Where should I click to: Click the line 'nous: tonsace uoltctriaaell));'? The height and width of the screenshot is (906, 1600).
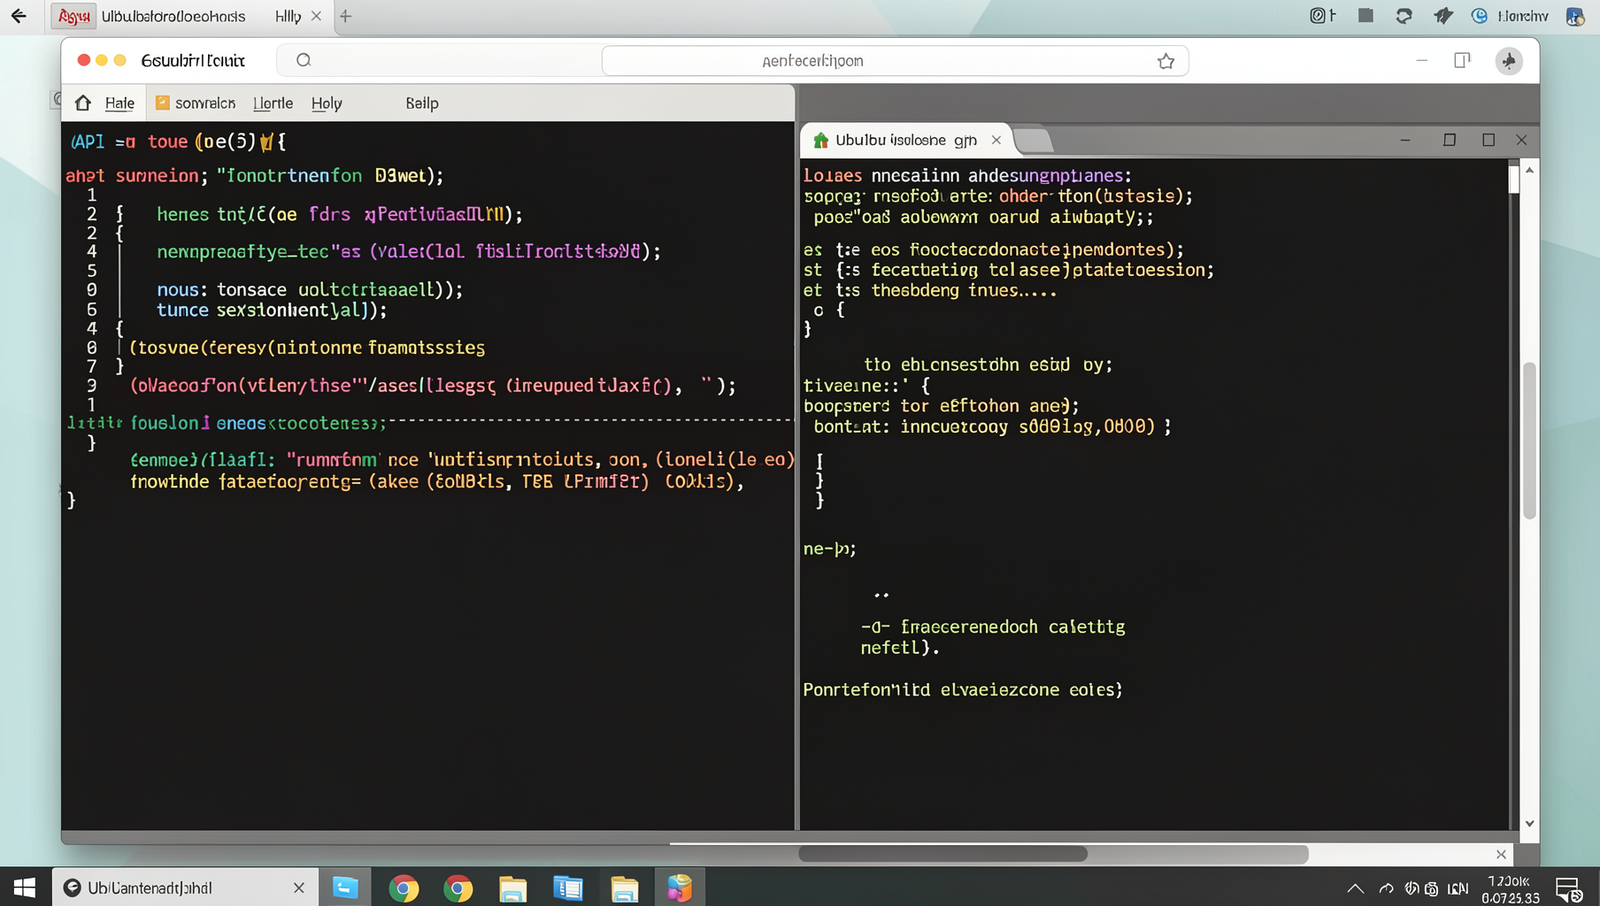[309, 290]
